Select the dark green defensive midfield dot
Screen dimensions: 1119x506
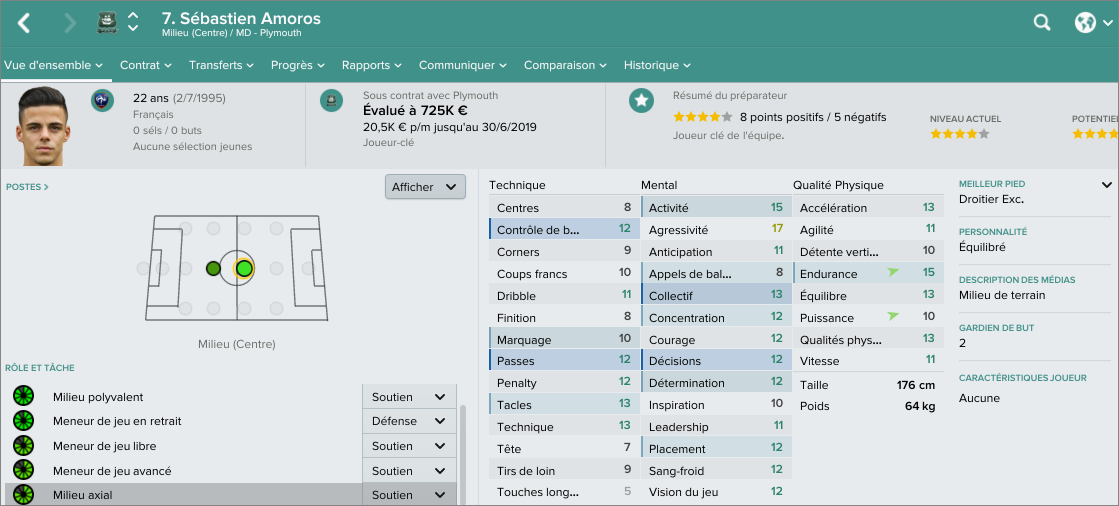tap(213, 268)
